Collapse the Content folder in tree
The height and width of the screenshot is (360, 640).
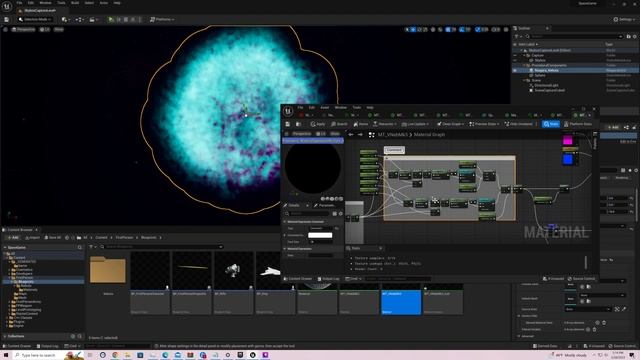tap(7, 258)
